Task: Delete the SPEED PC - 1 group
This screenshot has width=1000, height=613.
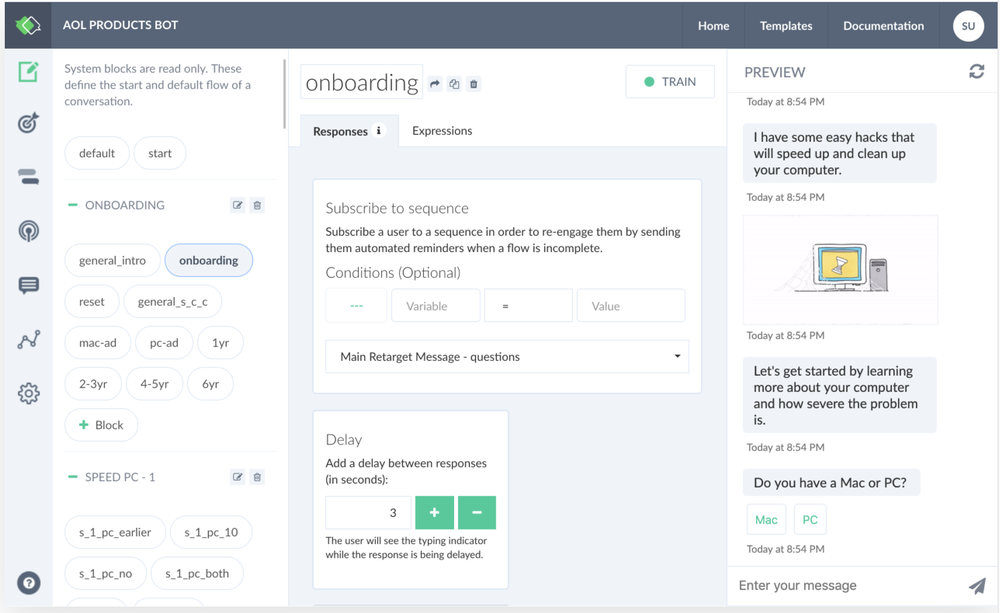Action: [257, 477]
